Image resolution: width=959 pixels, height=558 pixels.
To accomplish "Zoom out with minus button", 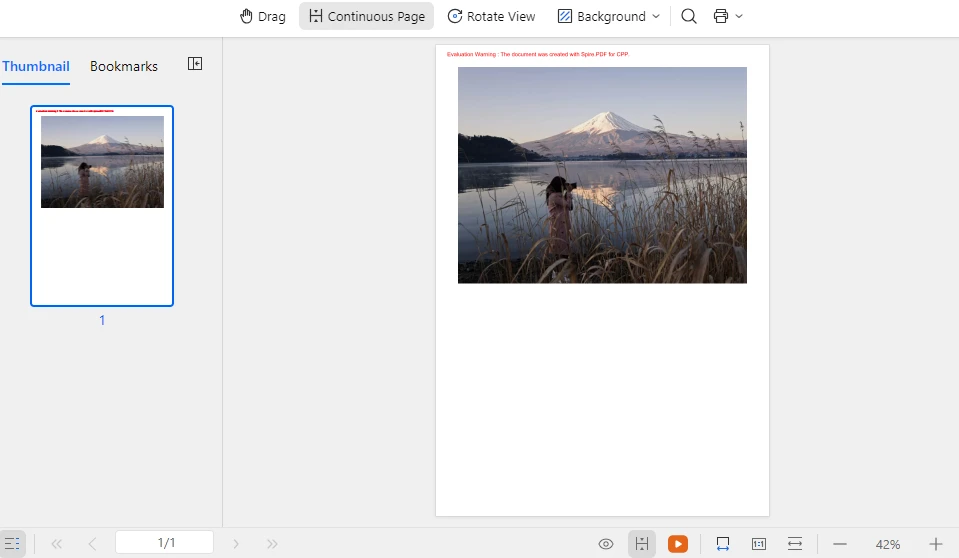I will coord(840,544).
